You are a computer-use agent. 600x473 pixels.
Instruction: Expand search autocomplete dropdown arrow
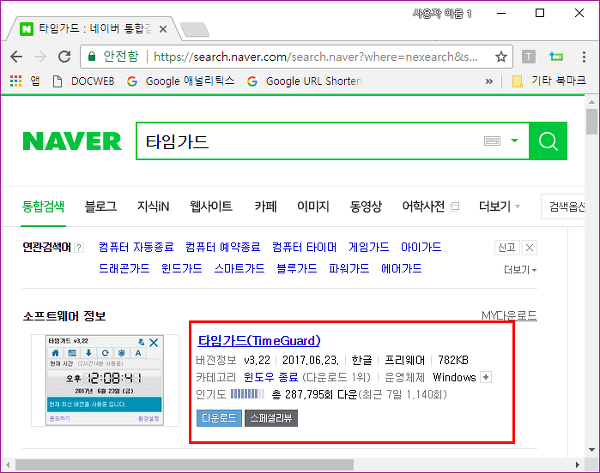point(515,140)
